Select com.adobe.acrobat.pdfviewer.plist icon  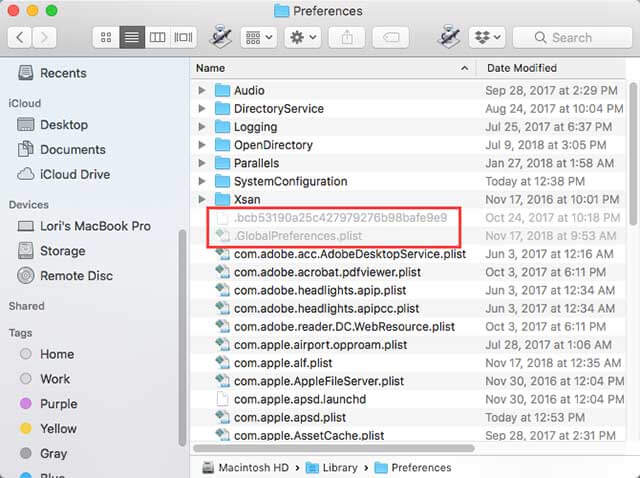point(222,272)
